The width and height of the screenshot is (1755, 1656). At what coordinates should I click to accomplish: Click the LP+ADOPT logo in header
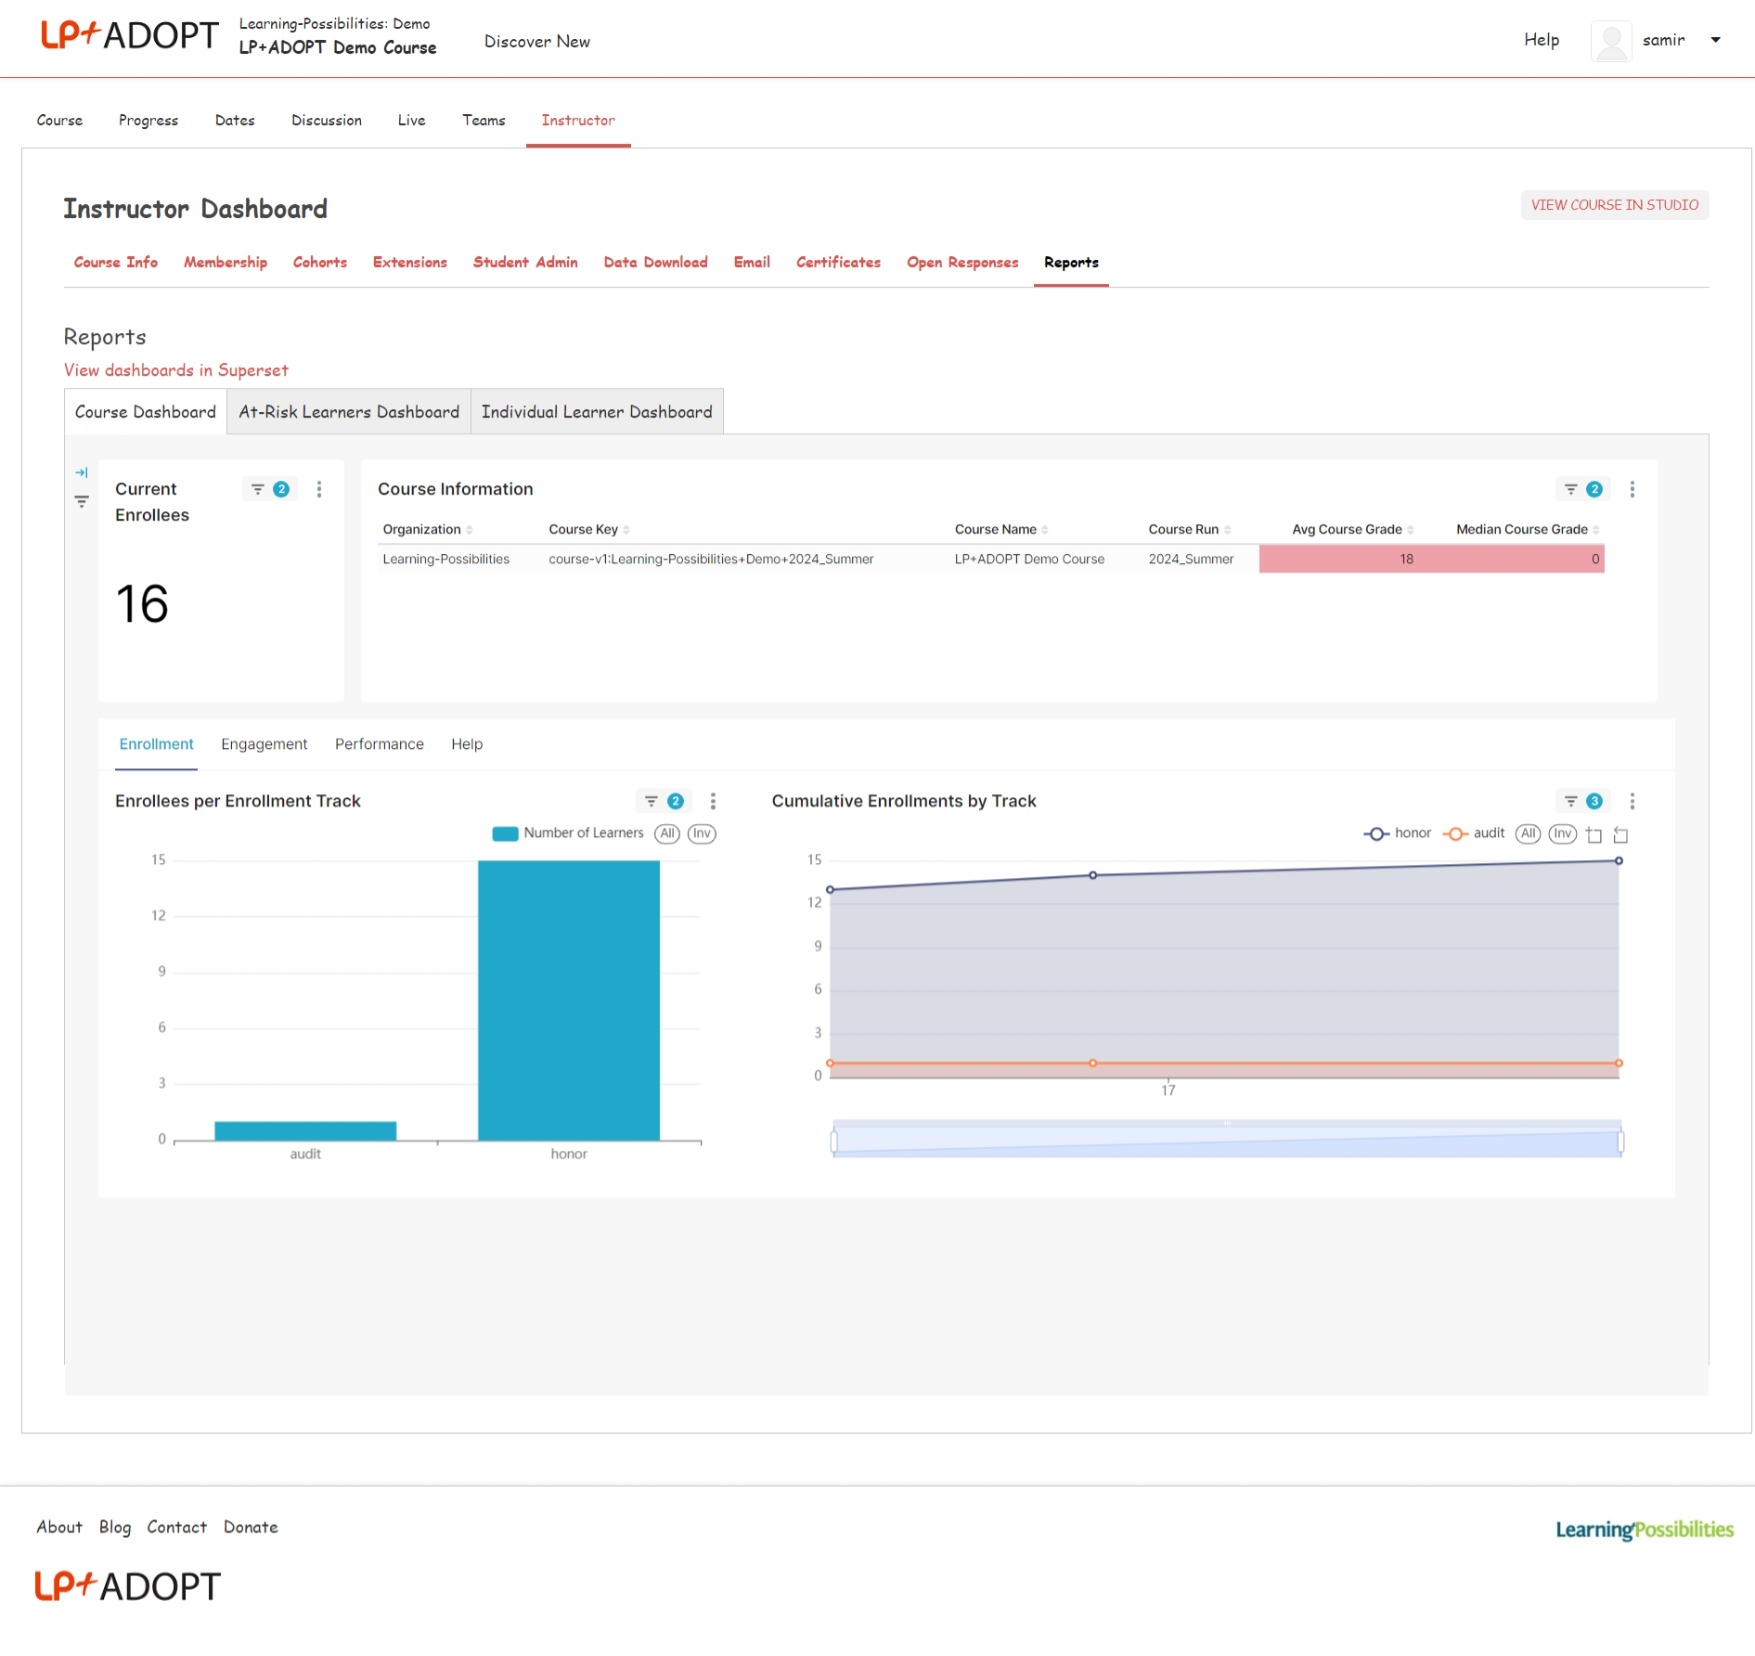pyautogui.click(x=128, y=36)
